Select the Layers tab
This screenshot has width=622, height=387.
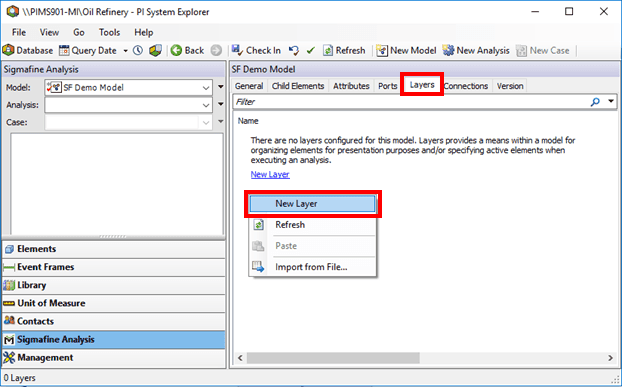(422, 84)
